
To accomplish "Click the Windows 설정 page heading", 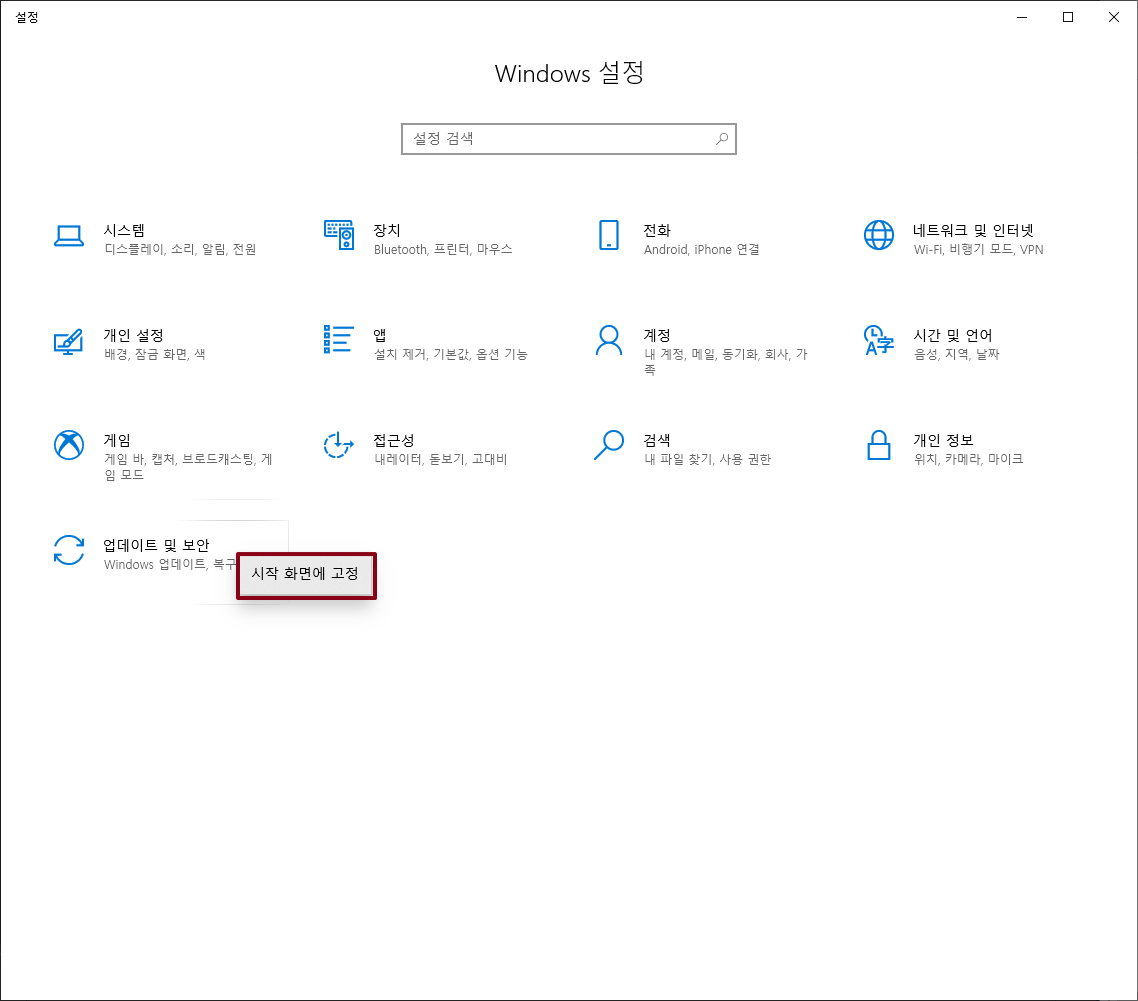I will coord(569,73).
